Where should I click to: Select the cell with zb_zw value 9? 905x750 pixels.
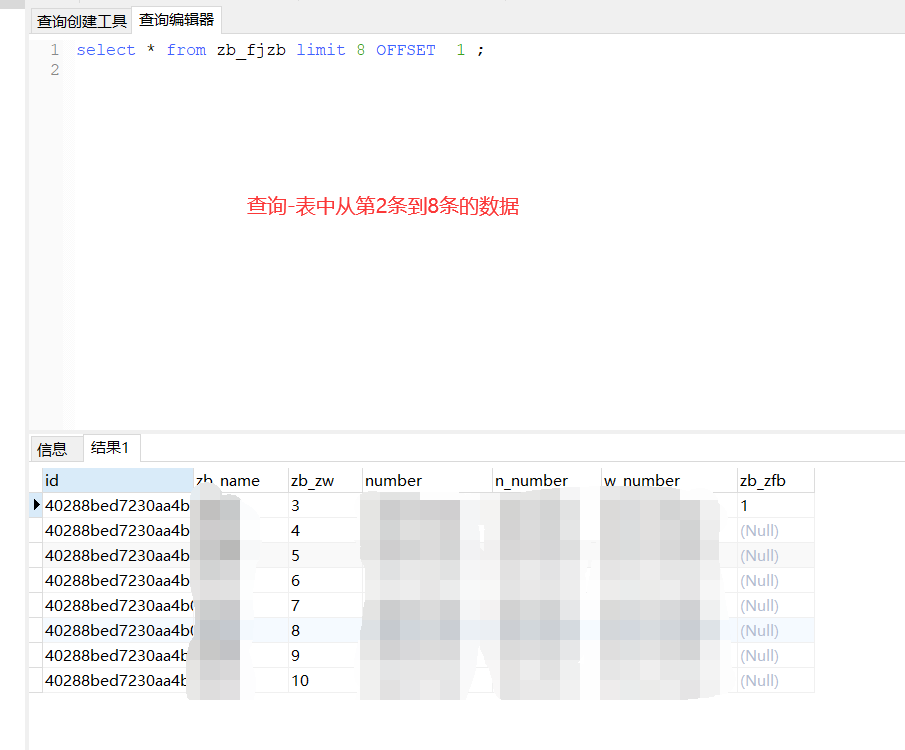click(325, 655)
